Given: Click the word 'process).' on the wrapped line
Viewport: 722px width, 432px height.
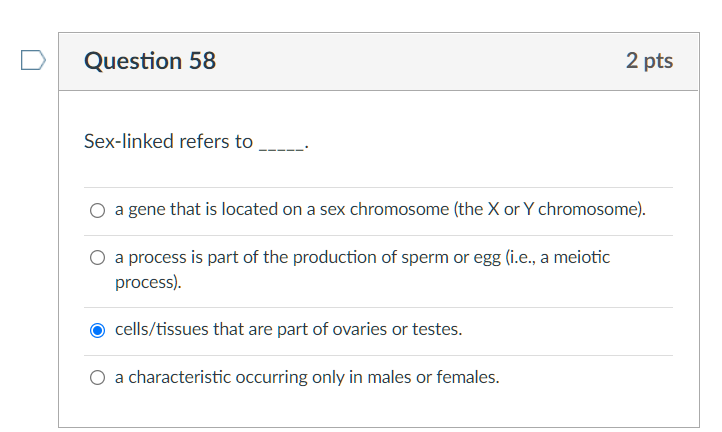Looking at the screenshot, I should pos(148,282).
